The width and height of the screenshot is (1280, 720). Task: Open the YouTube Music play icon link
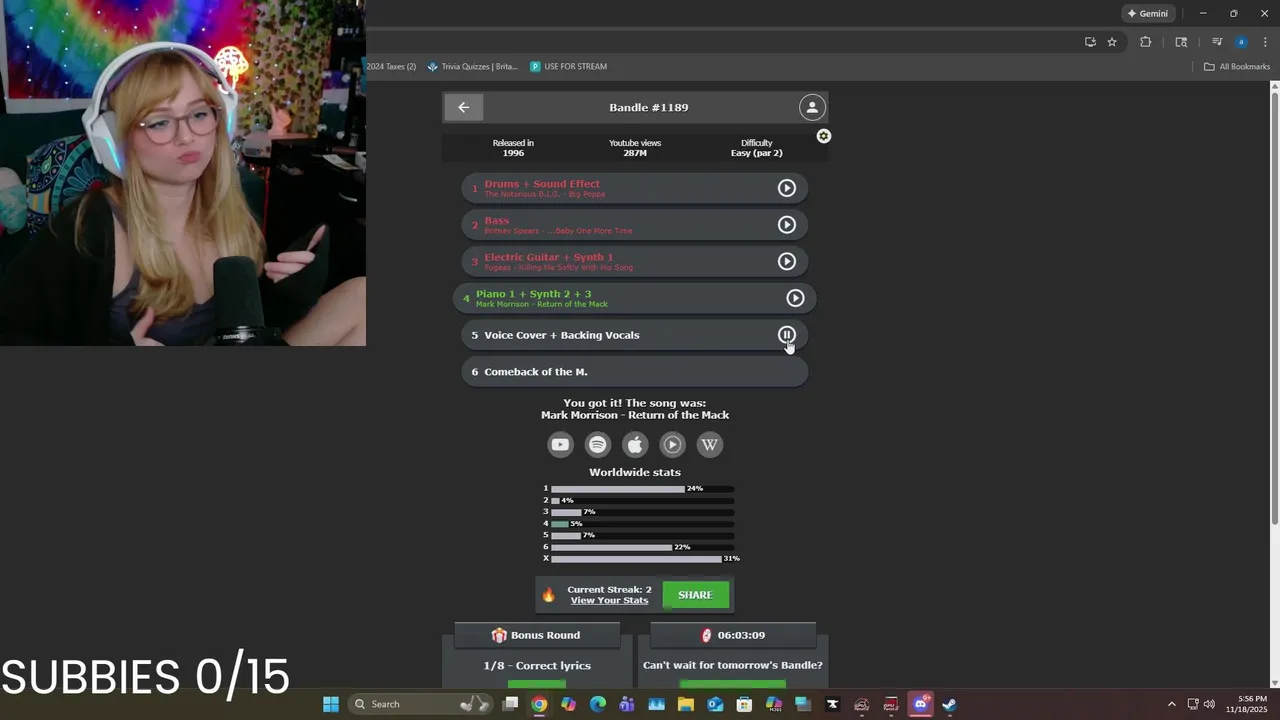pos(672,444)
